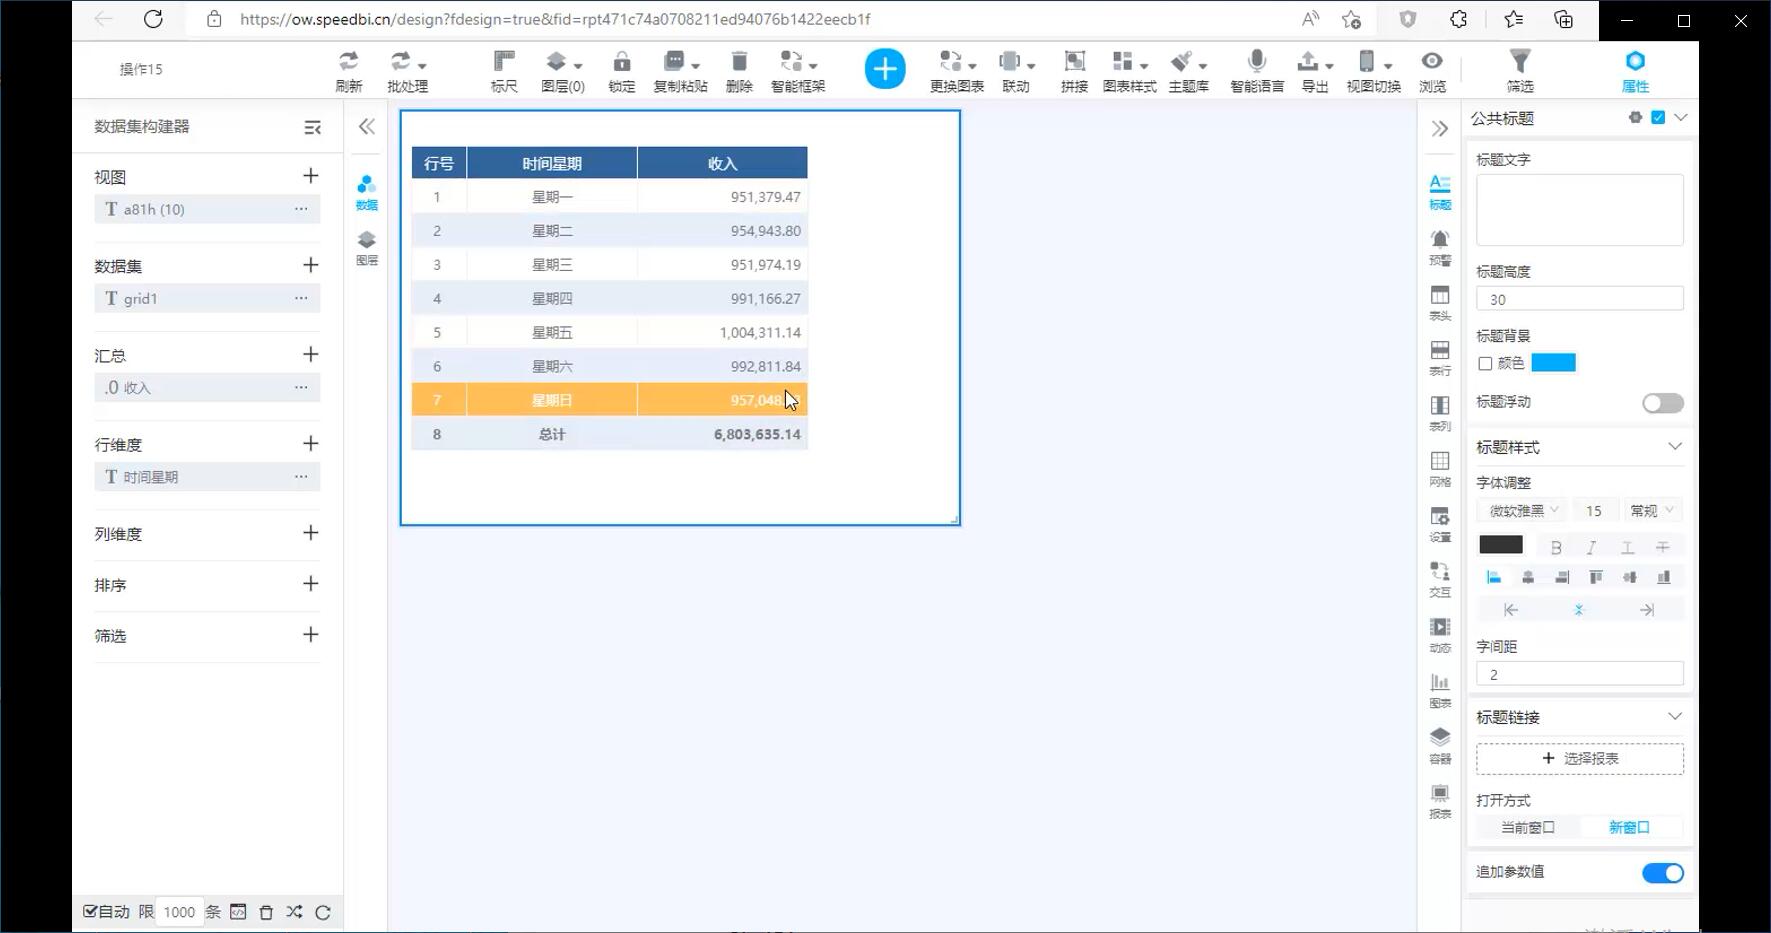Check the 颜色 checkbox under 标题背景
This screenshot has height=933, width=1771.
[x=1485, y=364]
